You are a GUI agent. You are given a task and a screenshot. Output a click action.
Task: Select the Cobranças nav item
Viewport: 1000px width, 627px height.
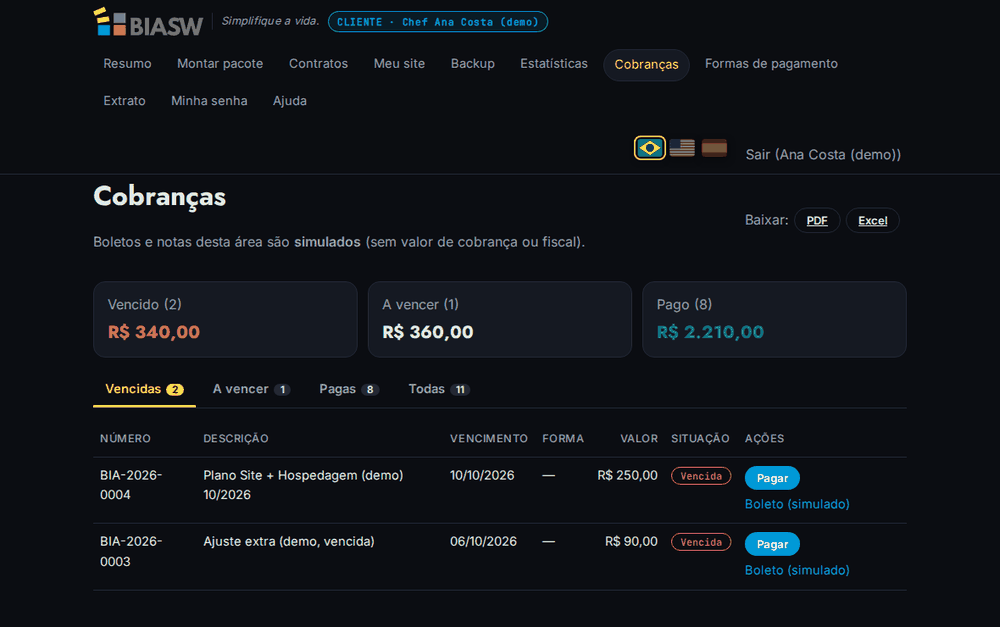click(646, 65)
